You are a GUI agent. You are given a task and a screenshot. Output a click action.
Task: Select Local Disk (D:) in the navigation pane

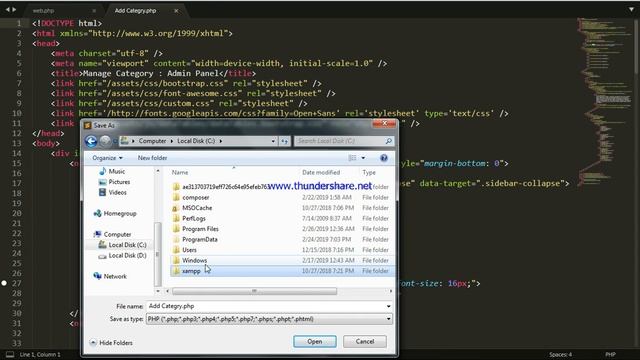click(x=127, y=256)
